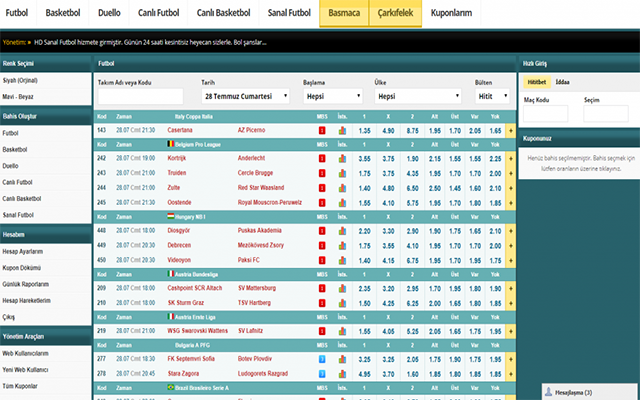Expand more bets plus for Oostende match
Screen dimensions: 640x400
pyautogui.click(x=511, y=201)
